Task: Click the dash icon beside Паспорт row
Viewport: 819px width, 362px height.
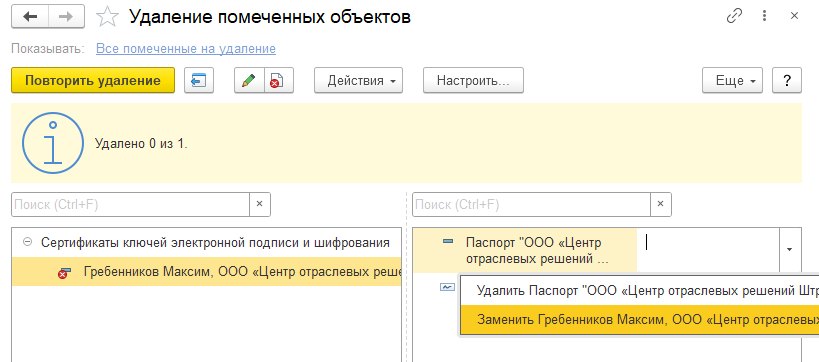Action: coord(448,242)
